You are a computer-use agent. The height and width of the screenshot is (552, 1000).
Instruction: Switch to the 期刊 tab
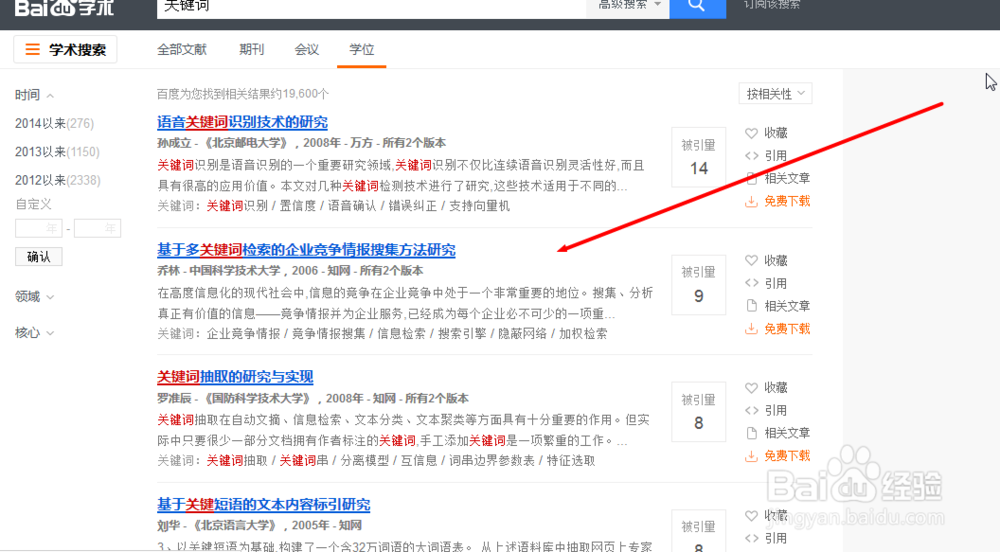click(251, 49)
